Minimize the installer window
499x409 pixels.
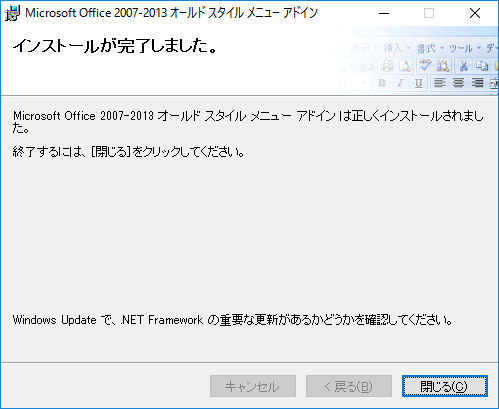[384, 13]
